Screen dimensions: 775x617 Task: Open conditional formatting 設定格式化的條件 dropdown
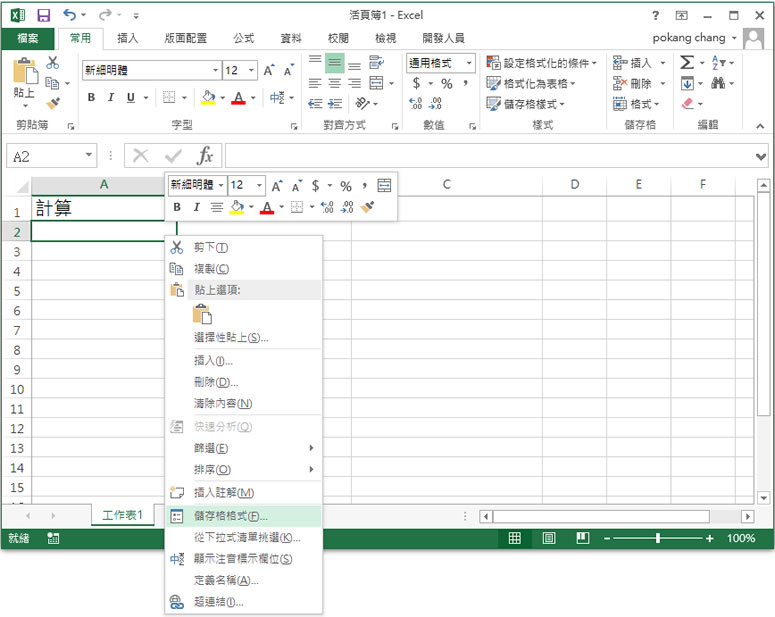point(542,63)
